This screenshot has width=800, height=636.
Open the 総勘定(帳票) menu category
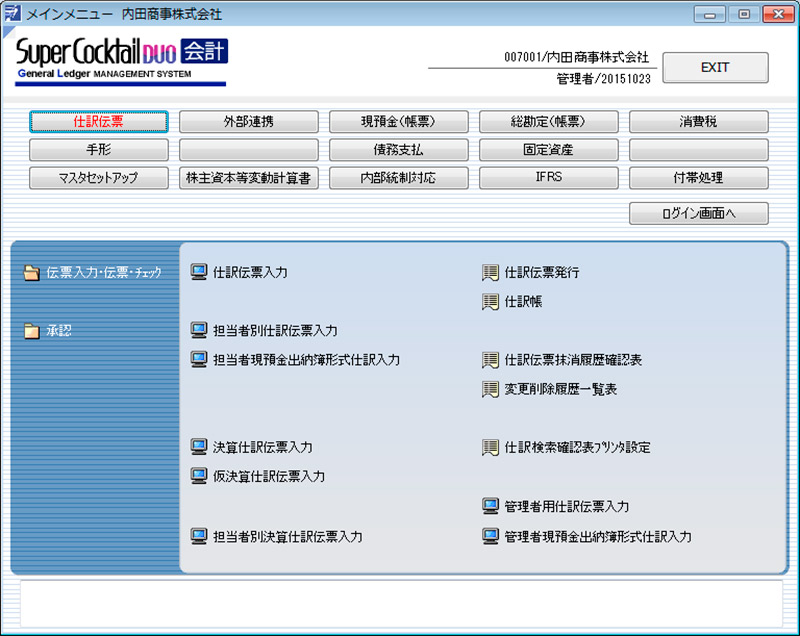point(549,122)
